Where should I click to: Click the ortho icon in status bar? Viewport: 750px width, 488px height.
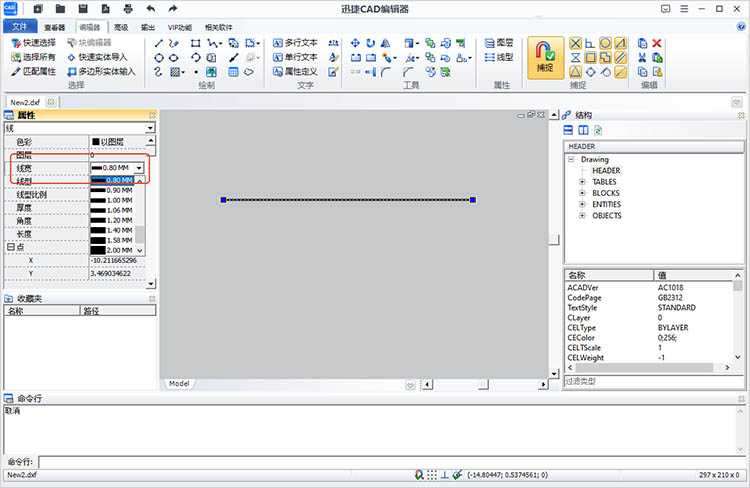tap(444, 475)
